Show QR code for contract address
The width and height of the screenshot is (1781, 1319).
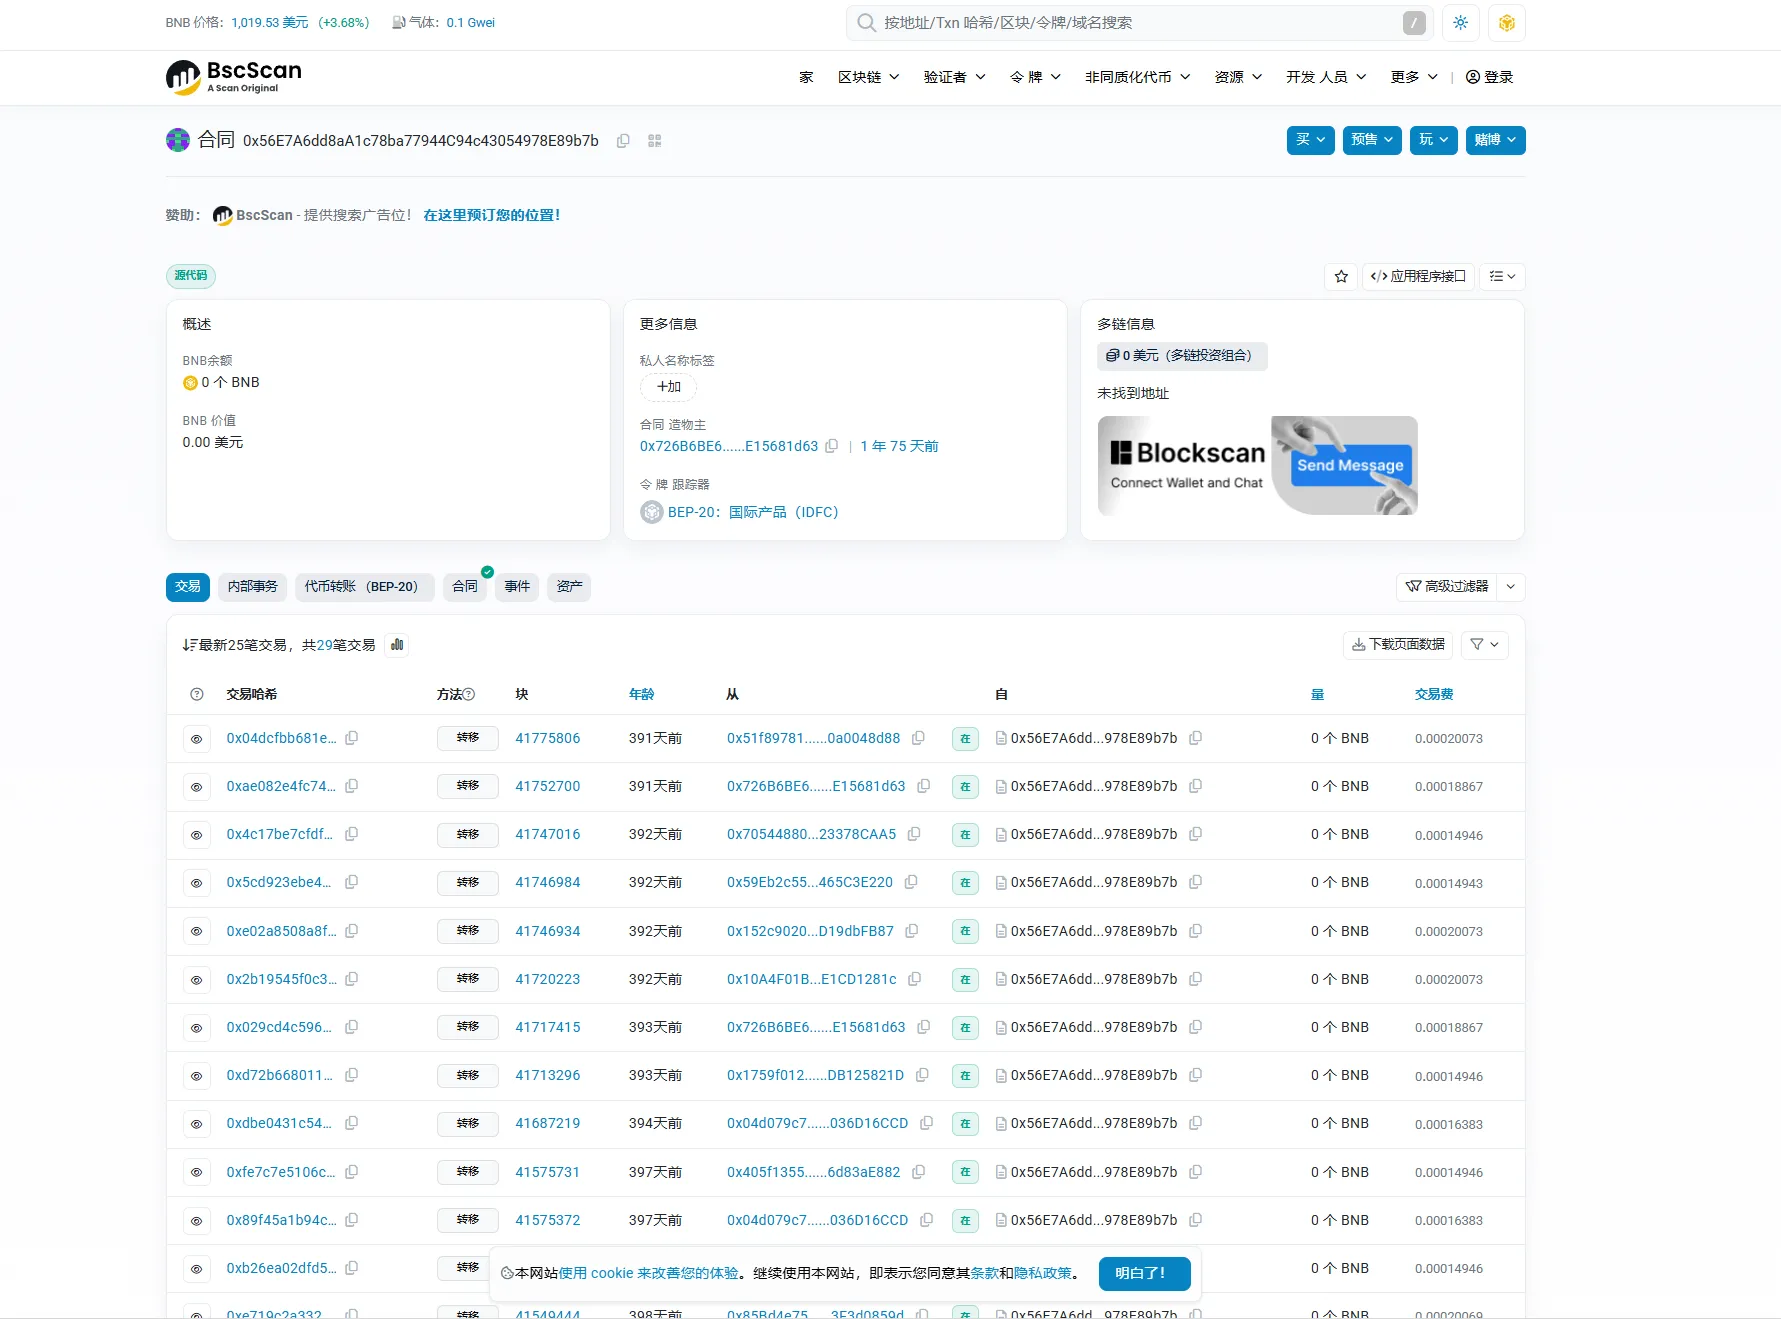pyautogui.click(x=655, y=141)
